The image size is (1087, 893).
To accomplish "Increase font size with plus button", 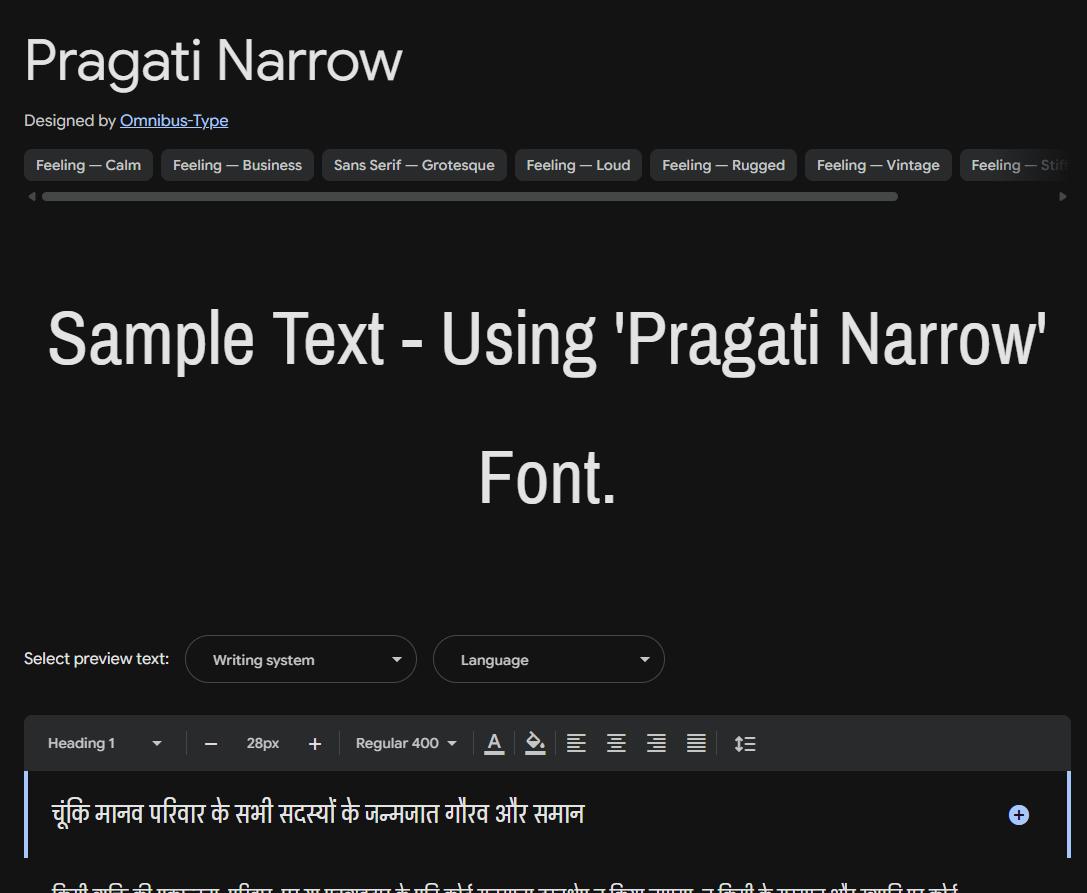I will click(315, 744).
